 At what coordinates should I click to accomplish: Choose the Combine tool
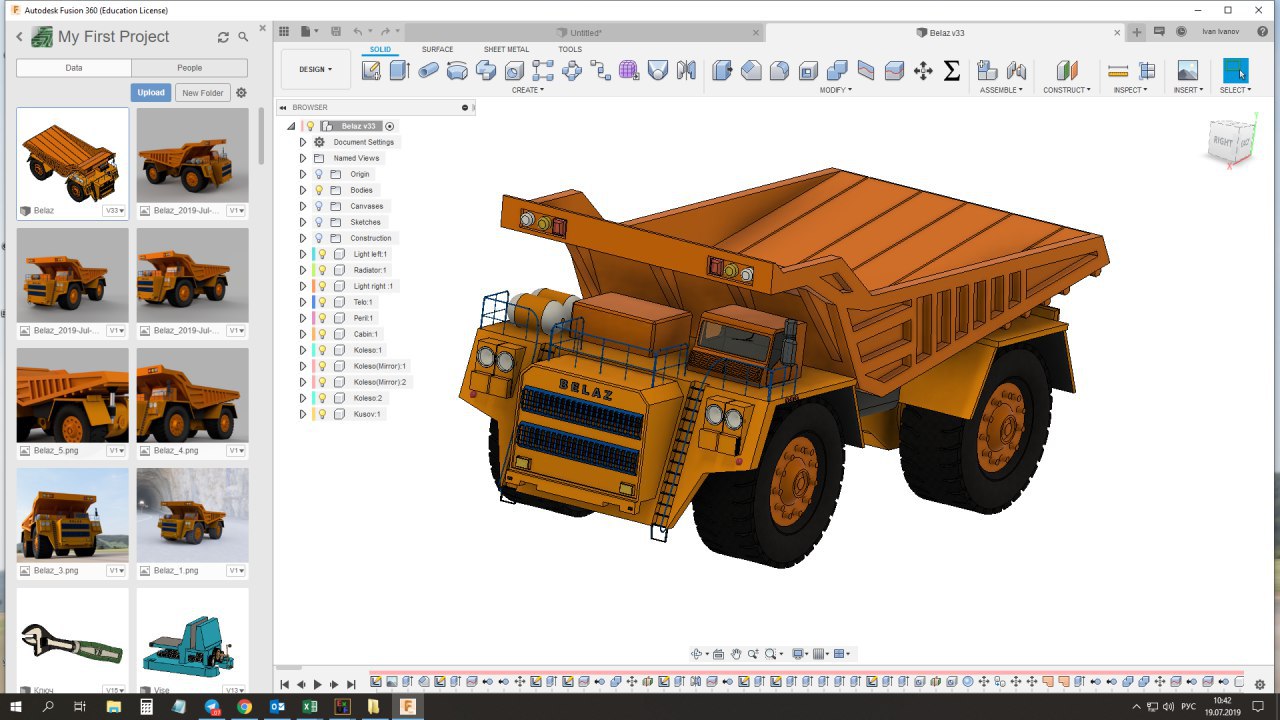[x=838, y=70]
